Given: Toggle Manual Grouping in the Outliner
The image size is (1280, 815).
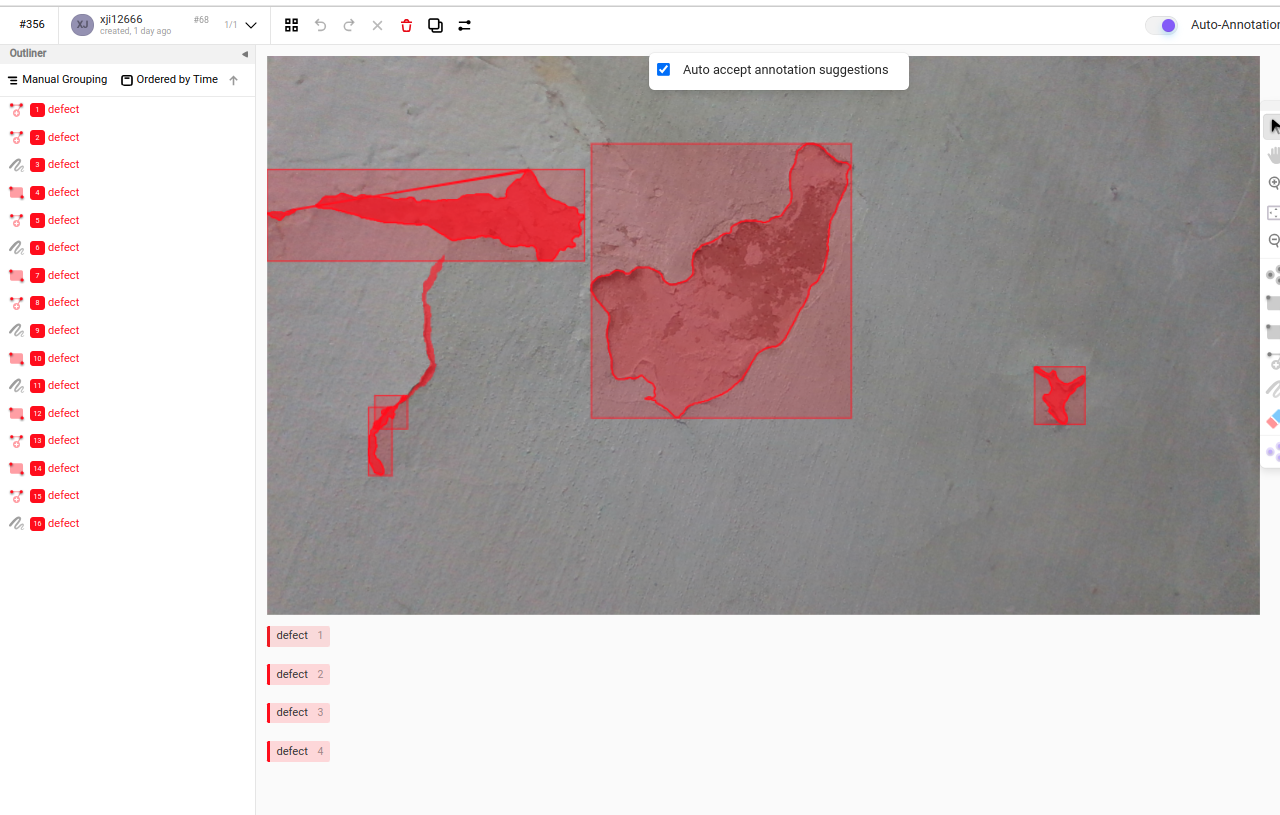Looking at the screenshot, I should click(x=56, y=79).
